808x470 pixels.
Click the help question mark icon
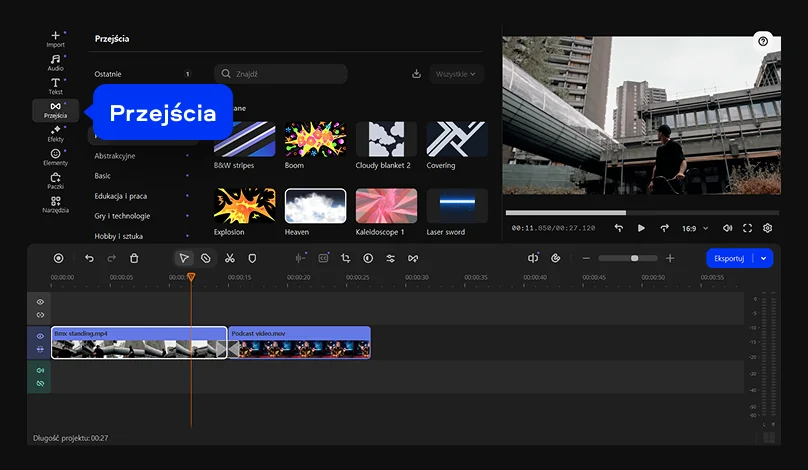click(763, 41)
